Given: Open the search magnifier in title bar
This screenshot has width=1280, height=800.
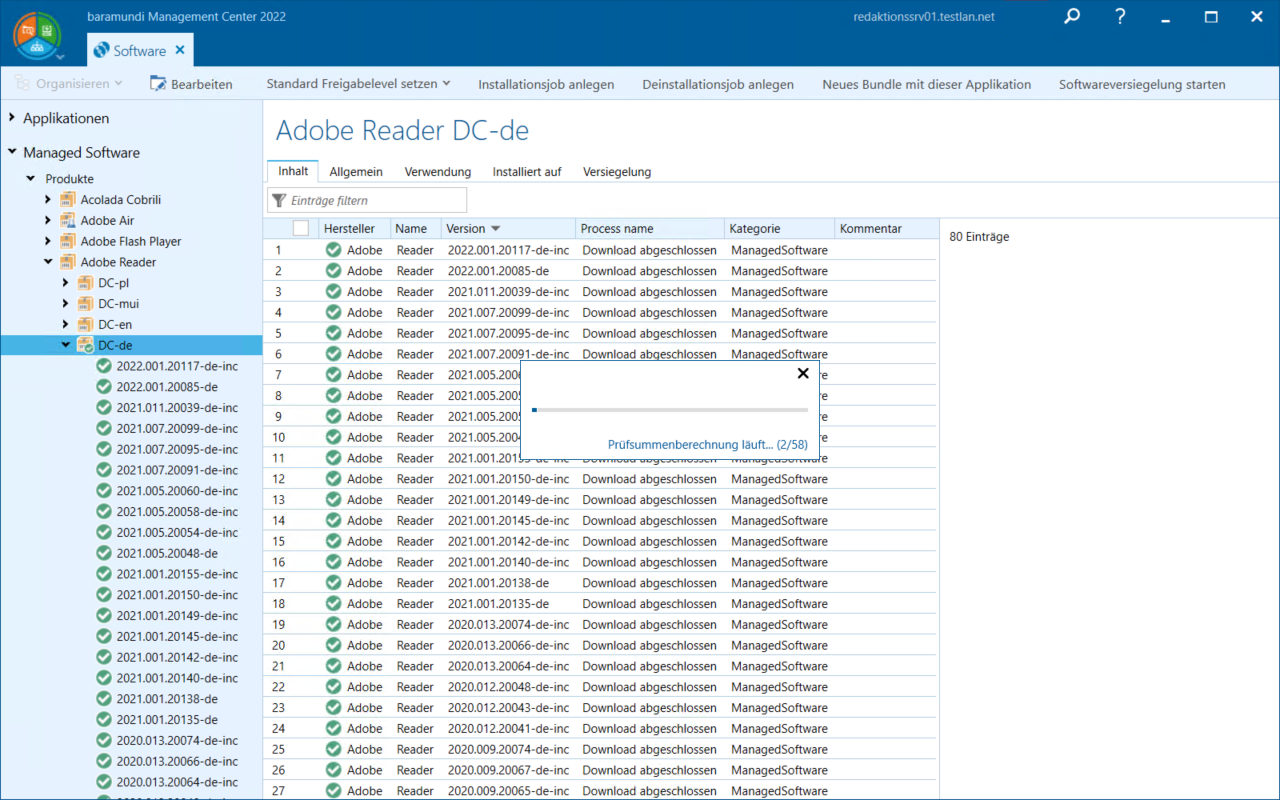Looking at the screenshot, I should point(1072,17).
